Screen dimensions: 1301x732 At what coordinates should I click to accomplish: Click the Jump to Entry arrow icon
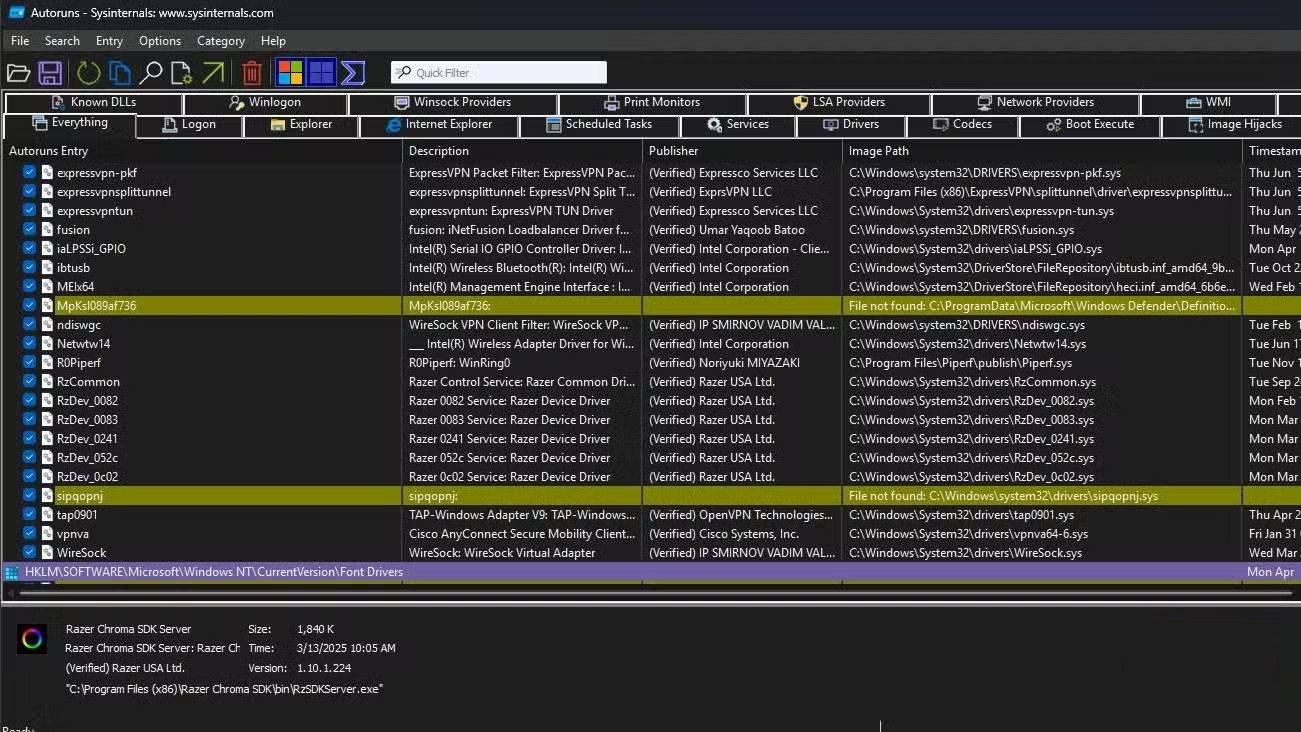pyautogui.click(x=213, y=73)
